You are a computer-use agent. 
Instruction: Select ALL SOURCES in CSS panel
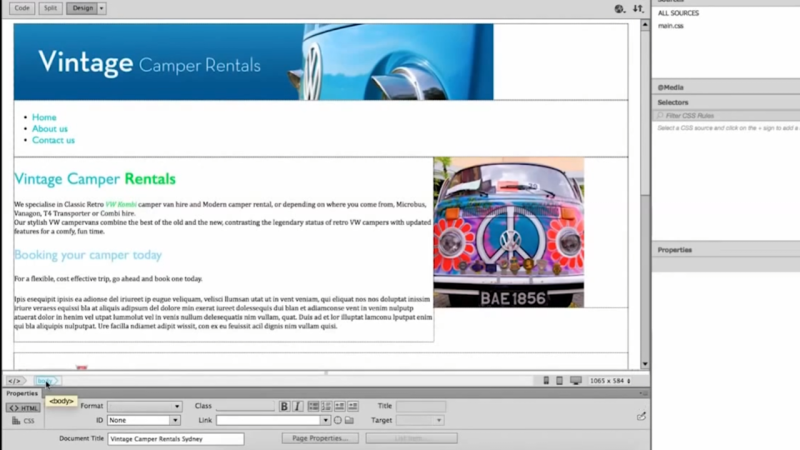pos(678,13)
